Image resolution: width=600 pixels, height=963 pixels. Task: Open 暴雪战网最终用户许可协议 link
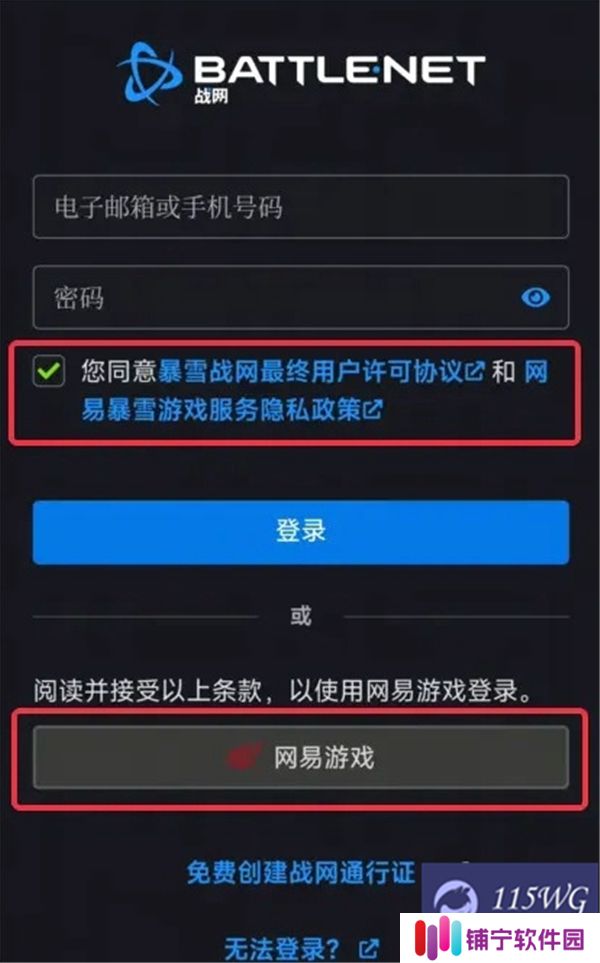pyautogui.click(x=311, y=372)
